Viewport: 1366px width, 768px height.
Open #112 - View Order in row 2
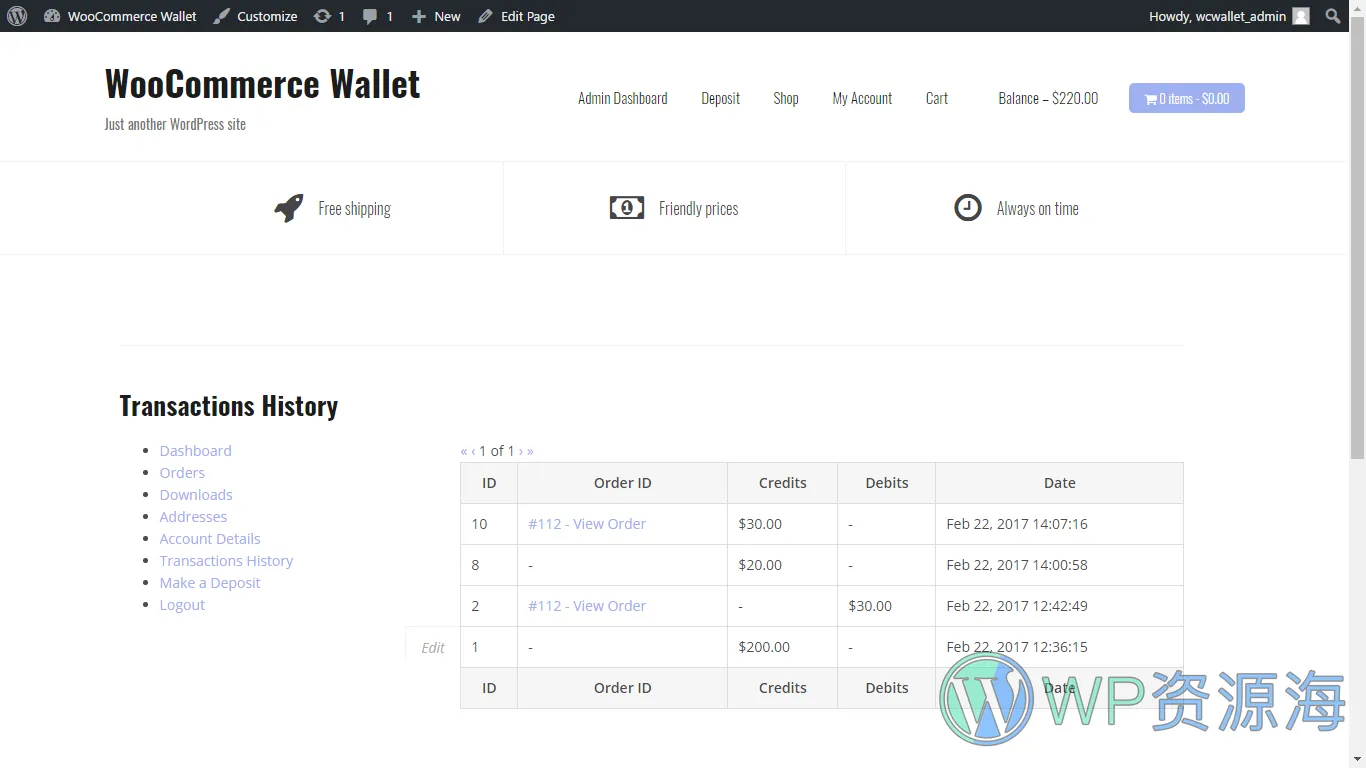(587, 606)
